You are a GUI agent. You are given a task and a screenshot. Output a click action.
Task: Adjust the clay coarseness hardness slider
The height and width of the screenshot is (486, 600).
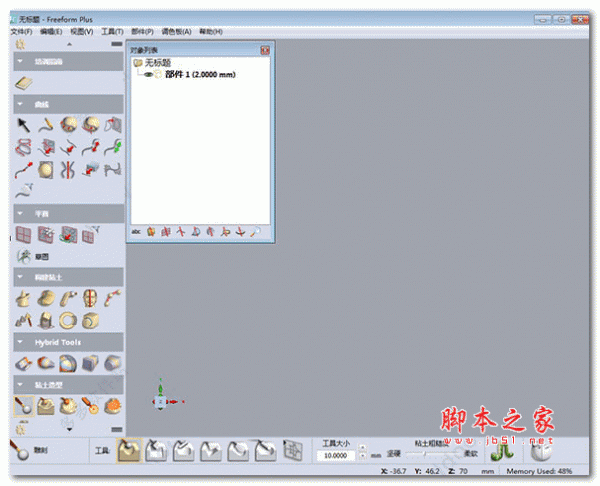point(432,454)
